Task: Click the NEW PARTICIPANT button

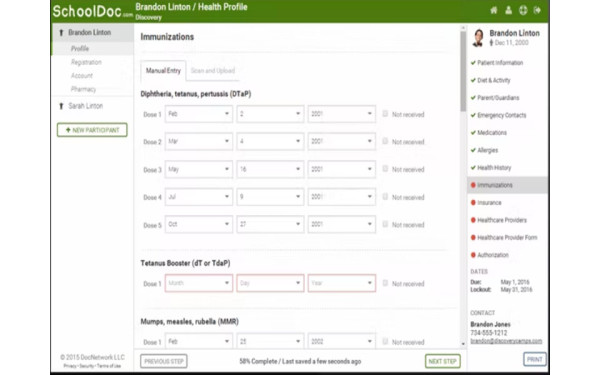Action: (x=92, y=130)
